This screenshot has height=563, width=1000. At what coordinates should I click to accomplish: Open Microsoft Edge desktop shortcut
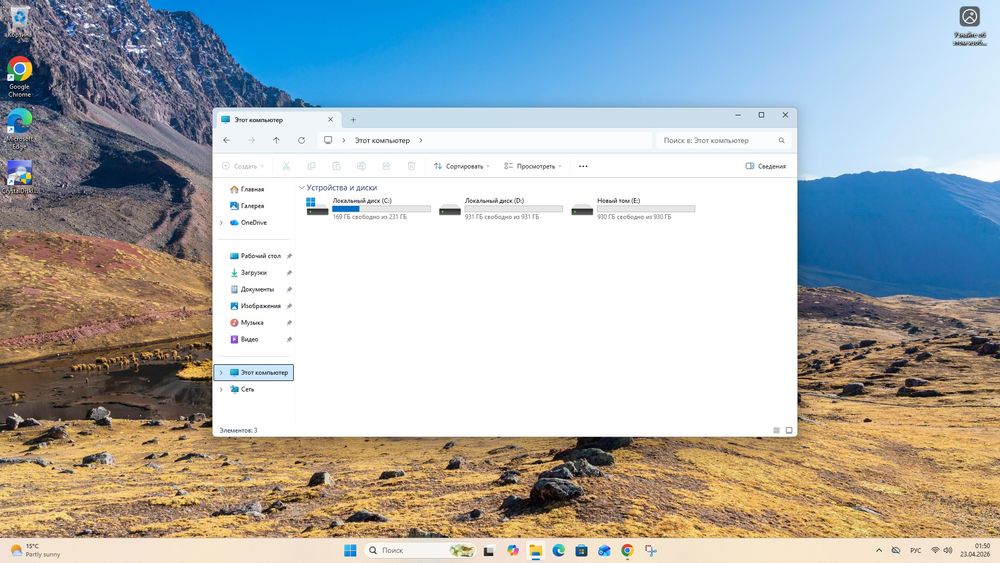tap(19, 129)
